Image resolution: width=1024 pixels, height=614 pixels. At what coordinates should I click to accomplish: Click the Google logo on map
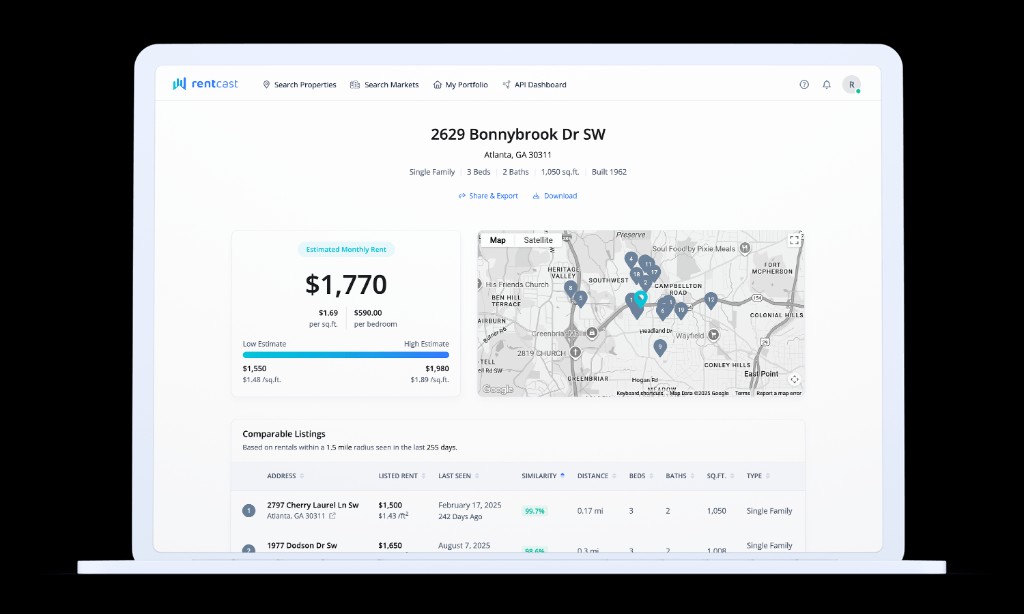(498, 389)
